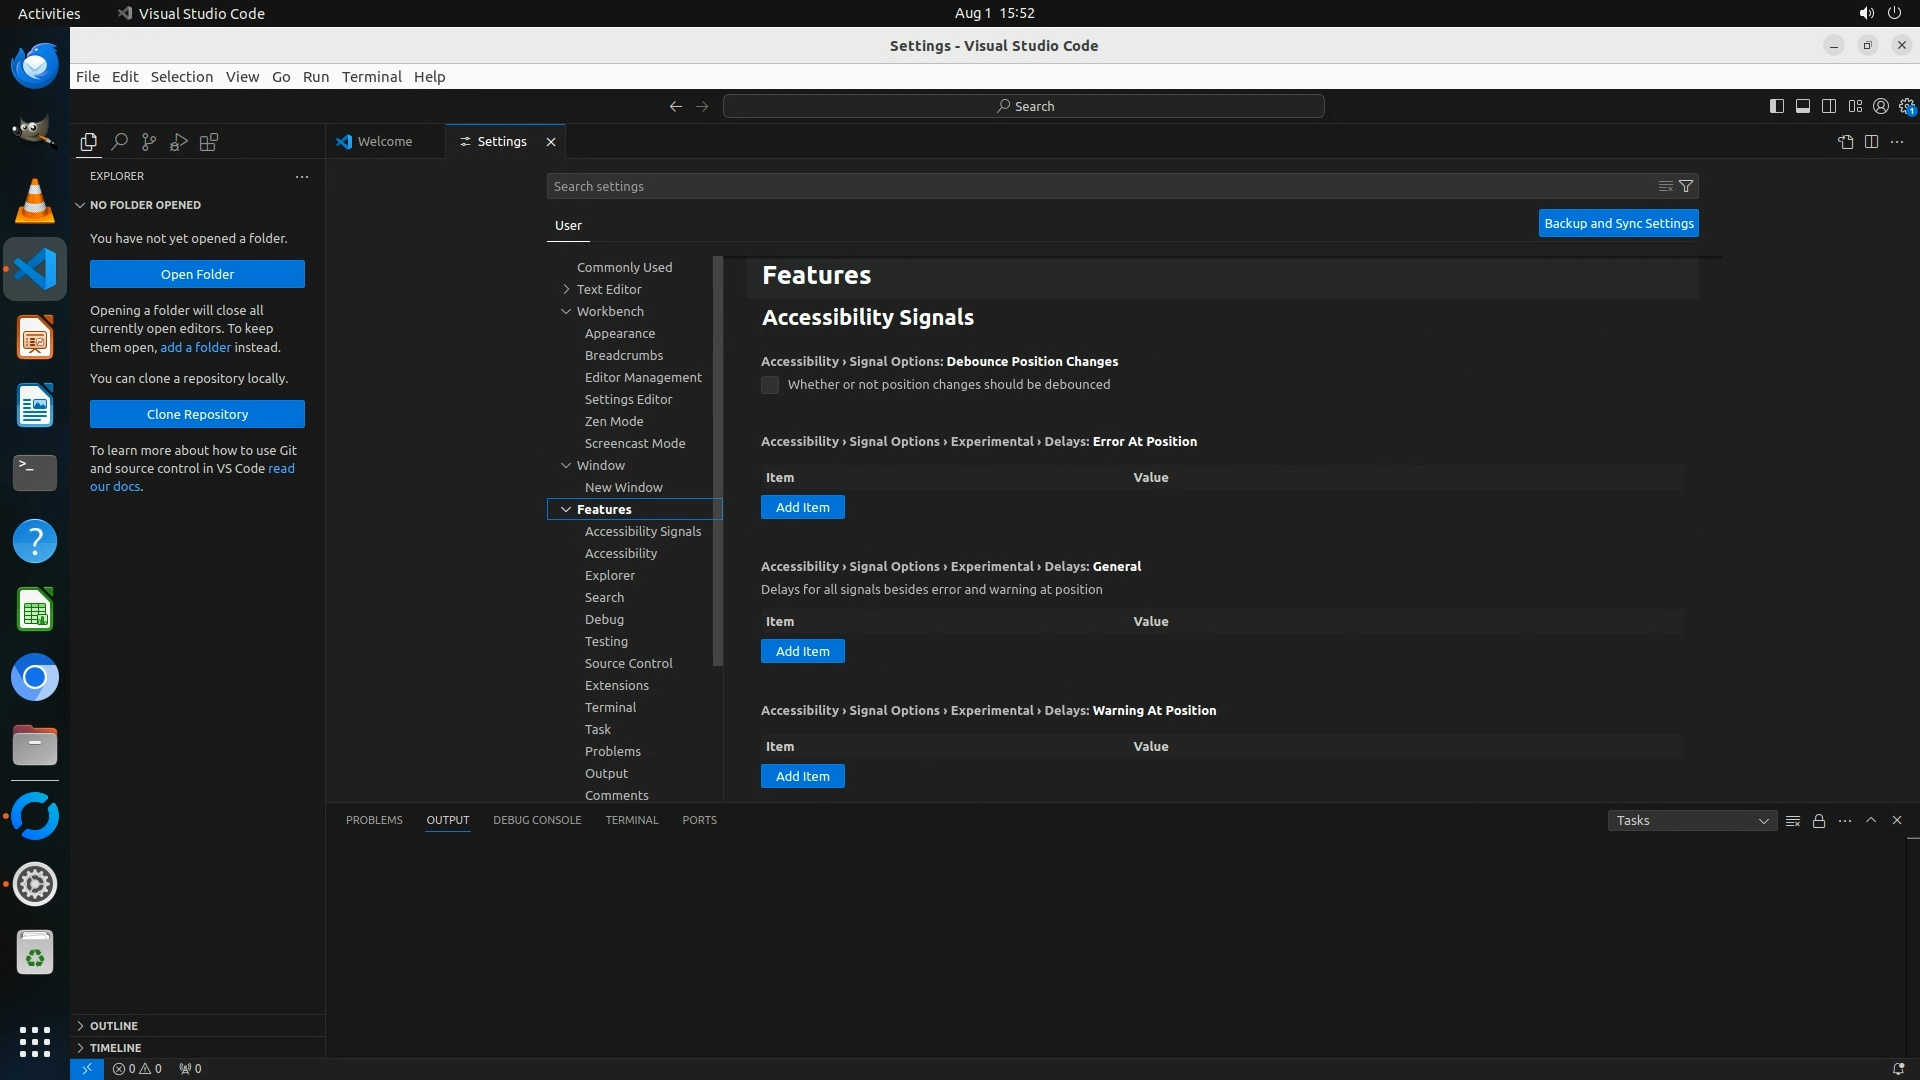Switch to the Debug Console tab

[x=537, y=820]
